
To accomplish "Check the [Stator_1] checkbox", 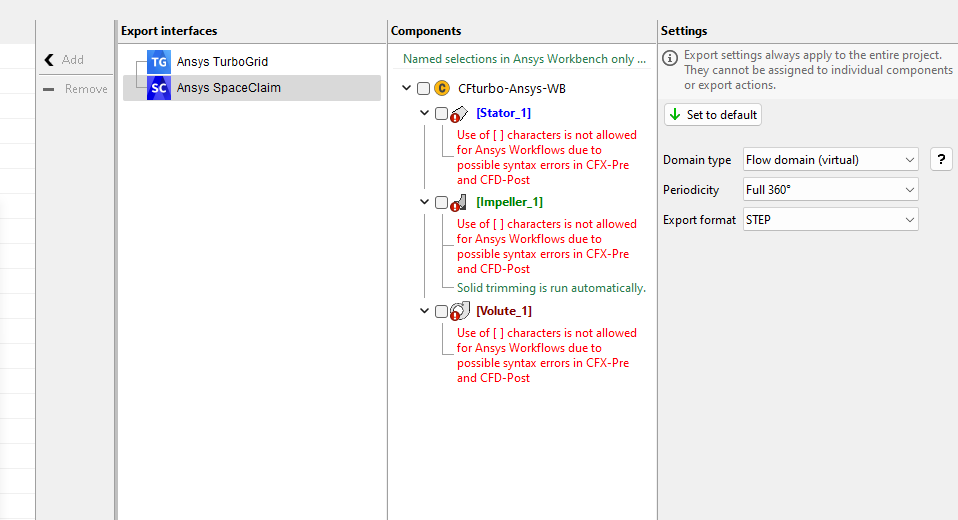I will [441, 114].
